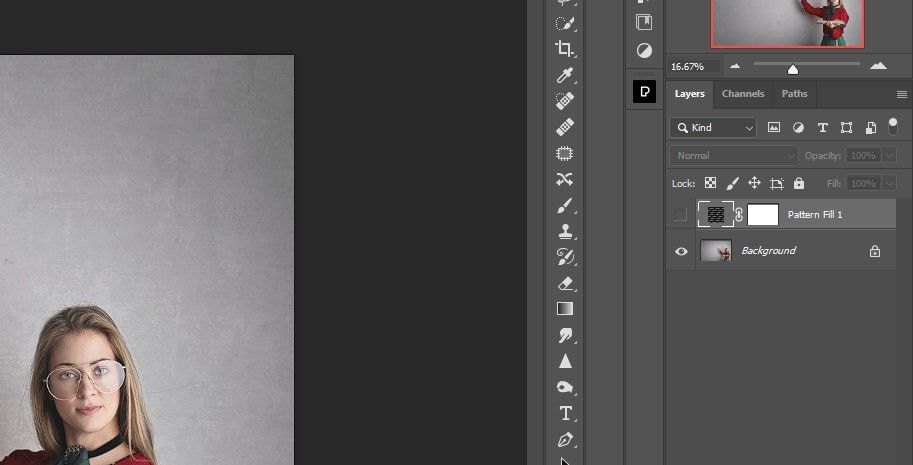Screen dimensions: 913x465
Task: Select the Sharpen triangle tool
Action: (565, 361)
